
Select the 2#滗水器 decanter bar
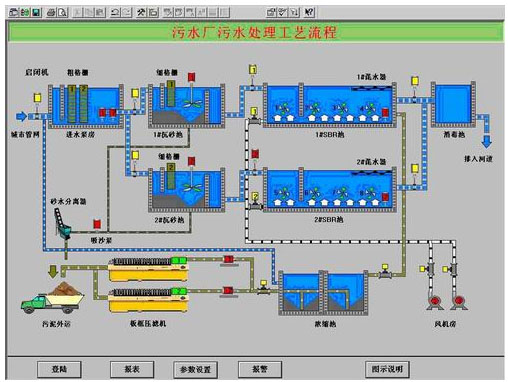[371, 173]
